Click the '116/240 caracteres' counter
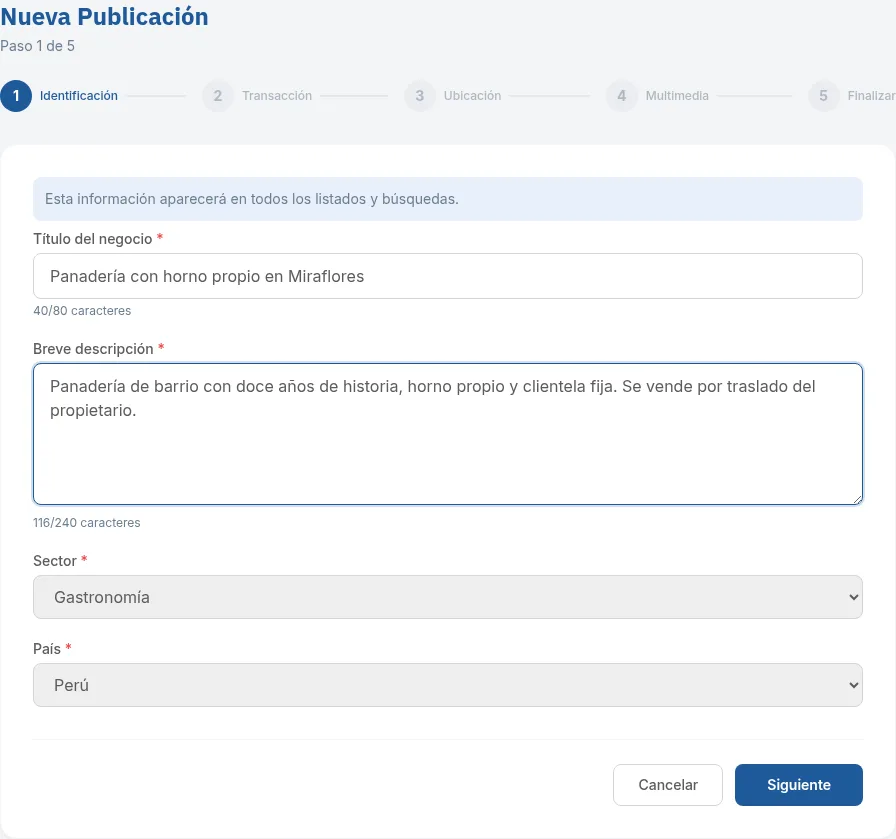896x839 pixels. (87, 523)
